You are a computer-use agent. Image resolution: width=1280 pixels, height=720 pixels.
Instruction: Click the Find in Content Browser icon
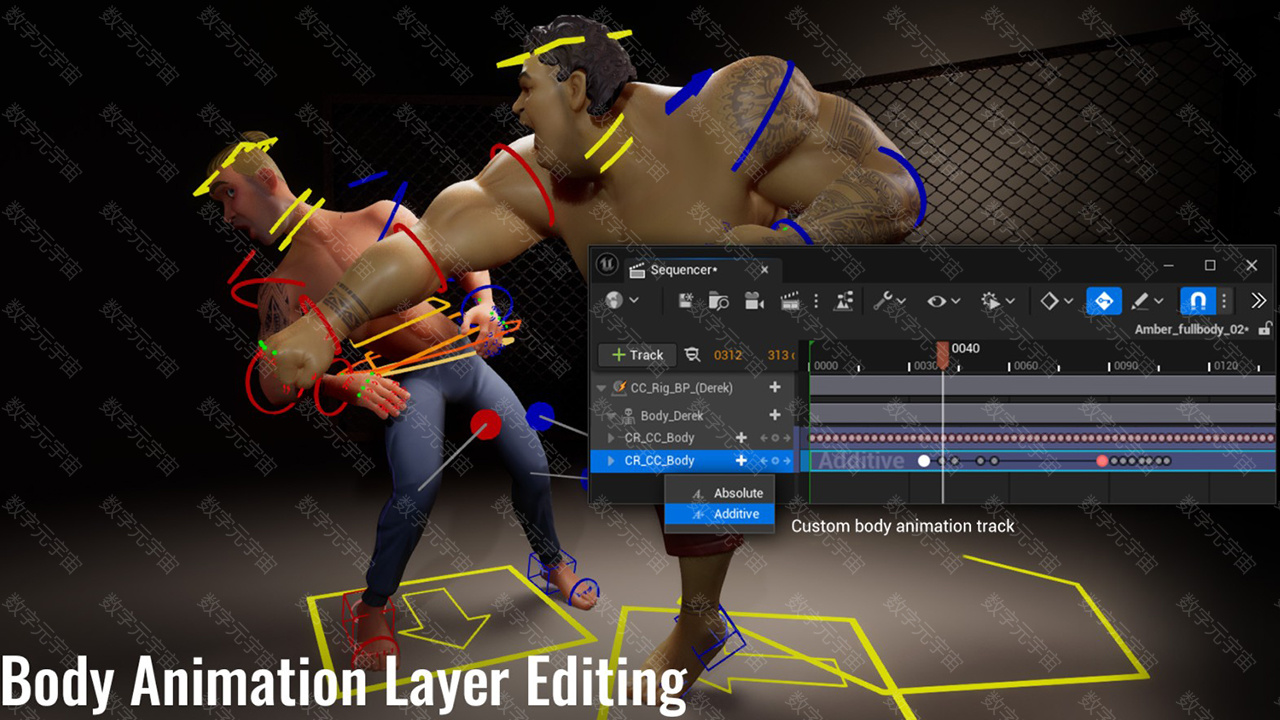pyautogui.click(x=718, y=301)
